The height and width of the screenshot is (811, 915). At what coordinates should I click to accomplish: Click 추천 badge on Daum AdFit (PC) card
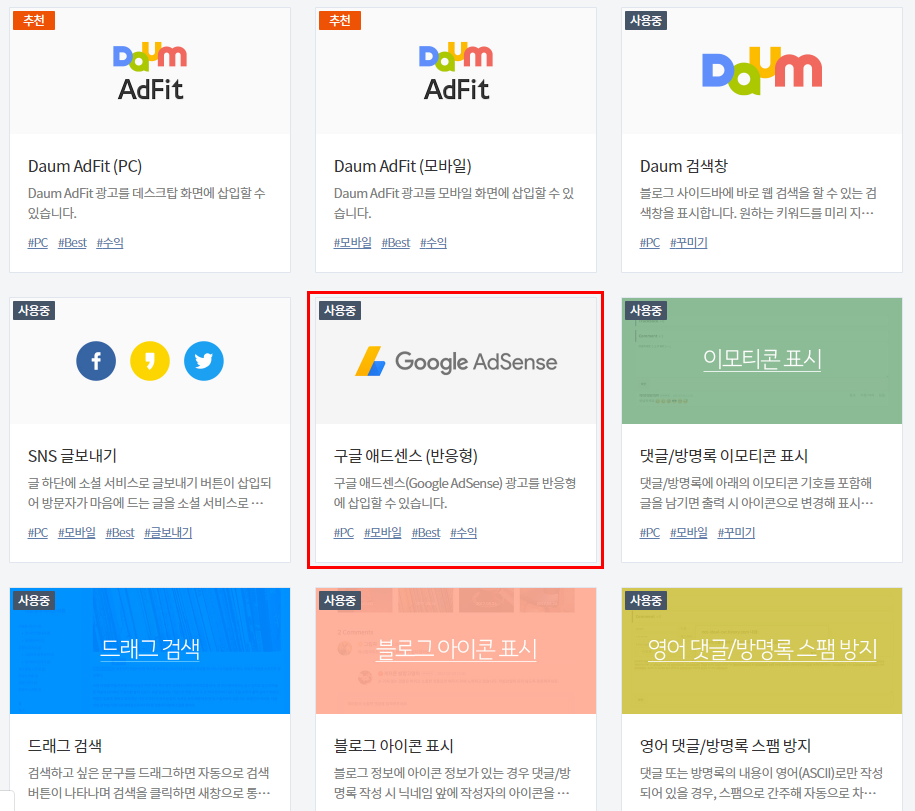tap(34, 20)
